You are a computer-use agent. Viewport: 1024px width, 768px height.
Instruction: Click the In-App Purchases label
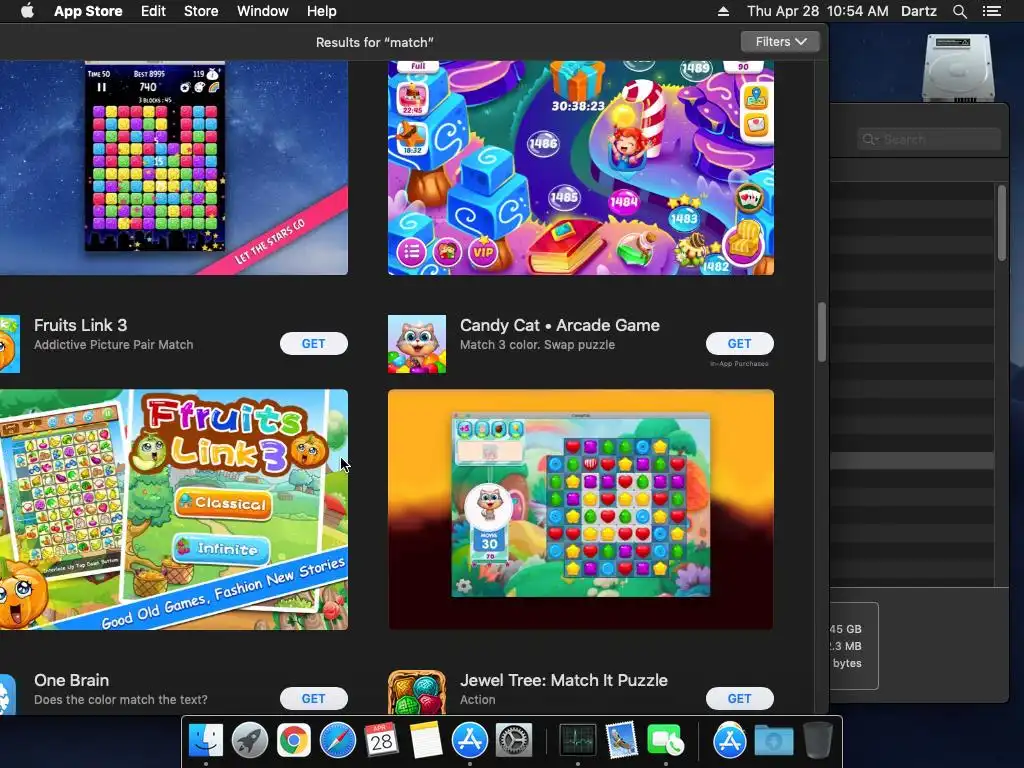click(739, 364)
